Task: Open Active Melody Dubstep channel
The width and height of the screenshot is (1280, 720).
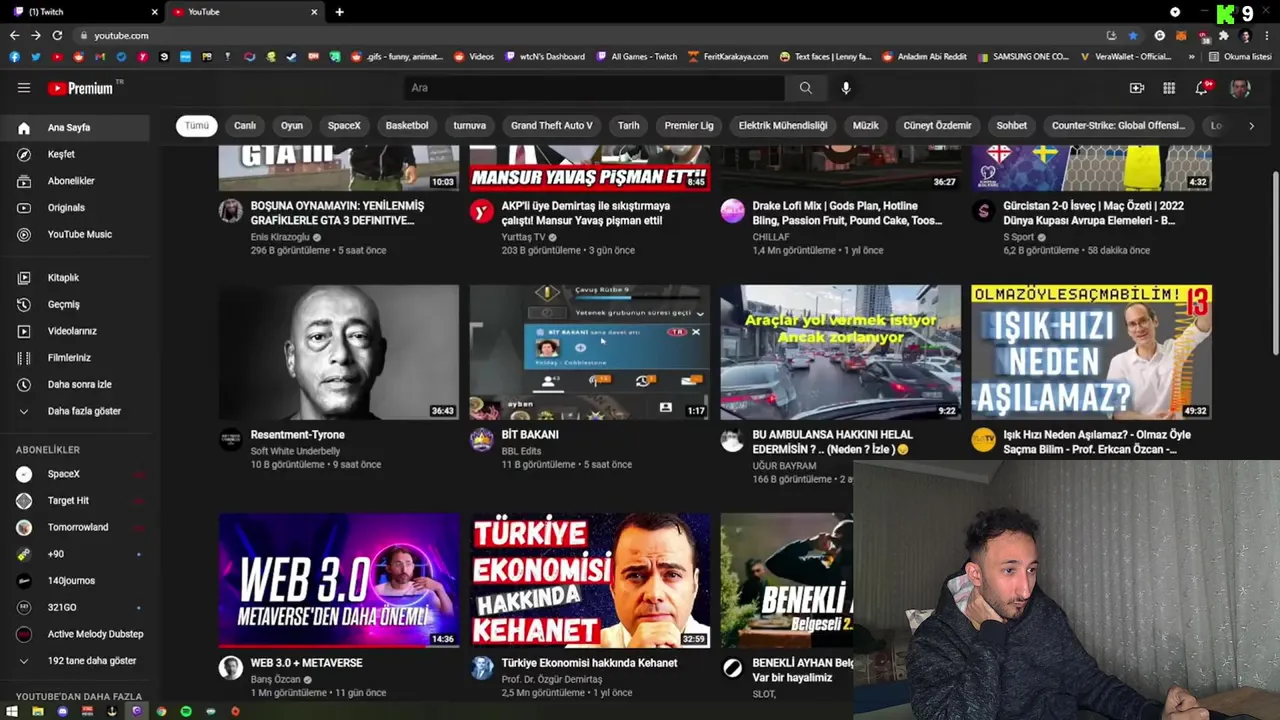Action: [75, 634]
